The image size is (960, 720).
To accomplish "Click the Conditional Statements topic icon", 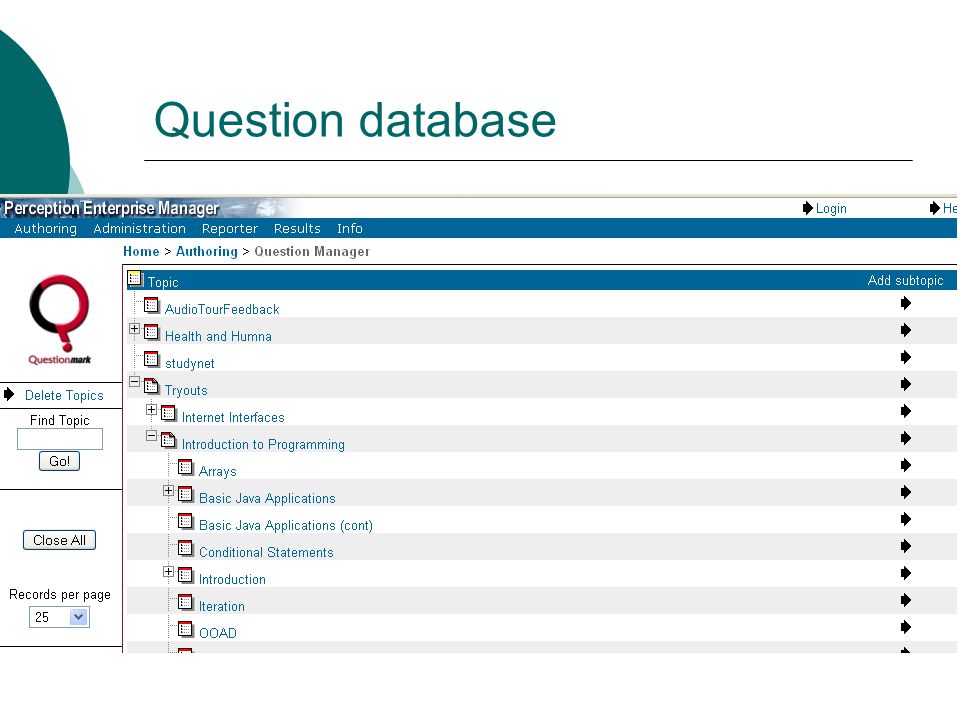I will coord(186,548).
